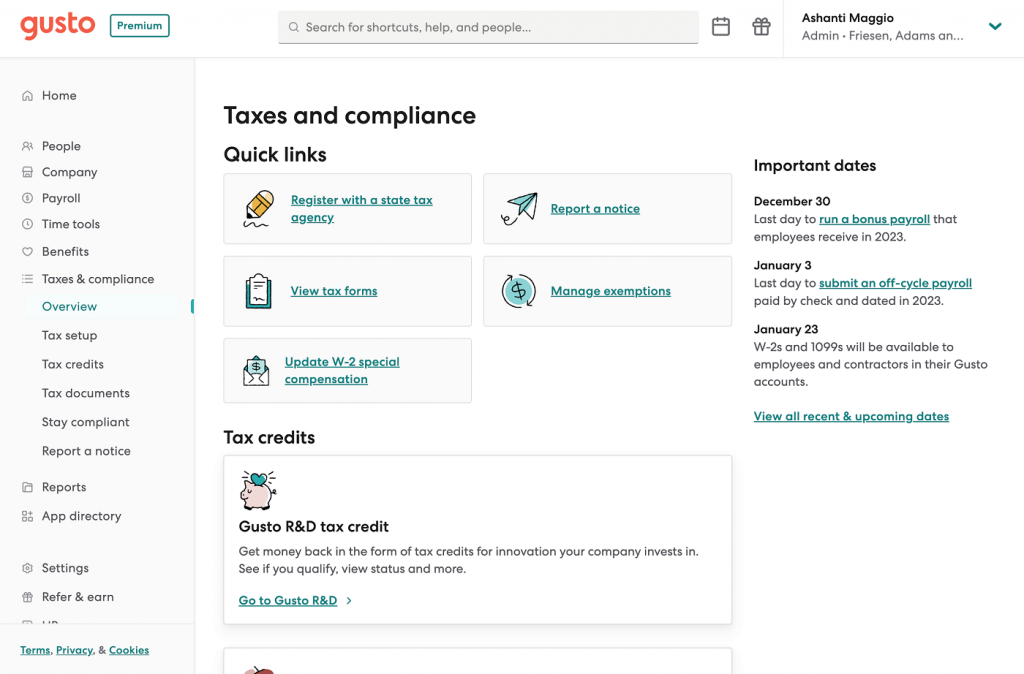
Task: Select Report a notice in sidebar
Action: click(86, 451)
